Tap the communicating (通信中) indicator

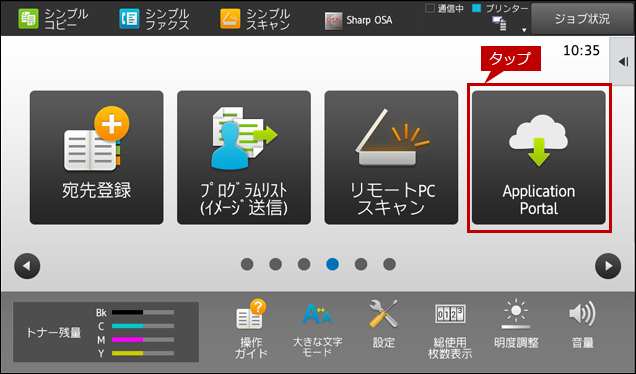pyautogui.click(x=445, y=9)
